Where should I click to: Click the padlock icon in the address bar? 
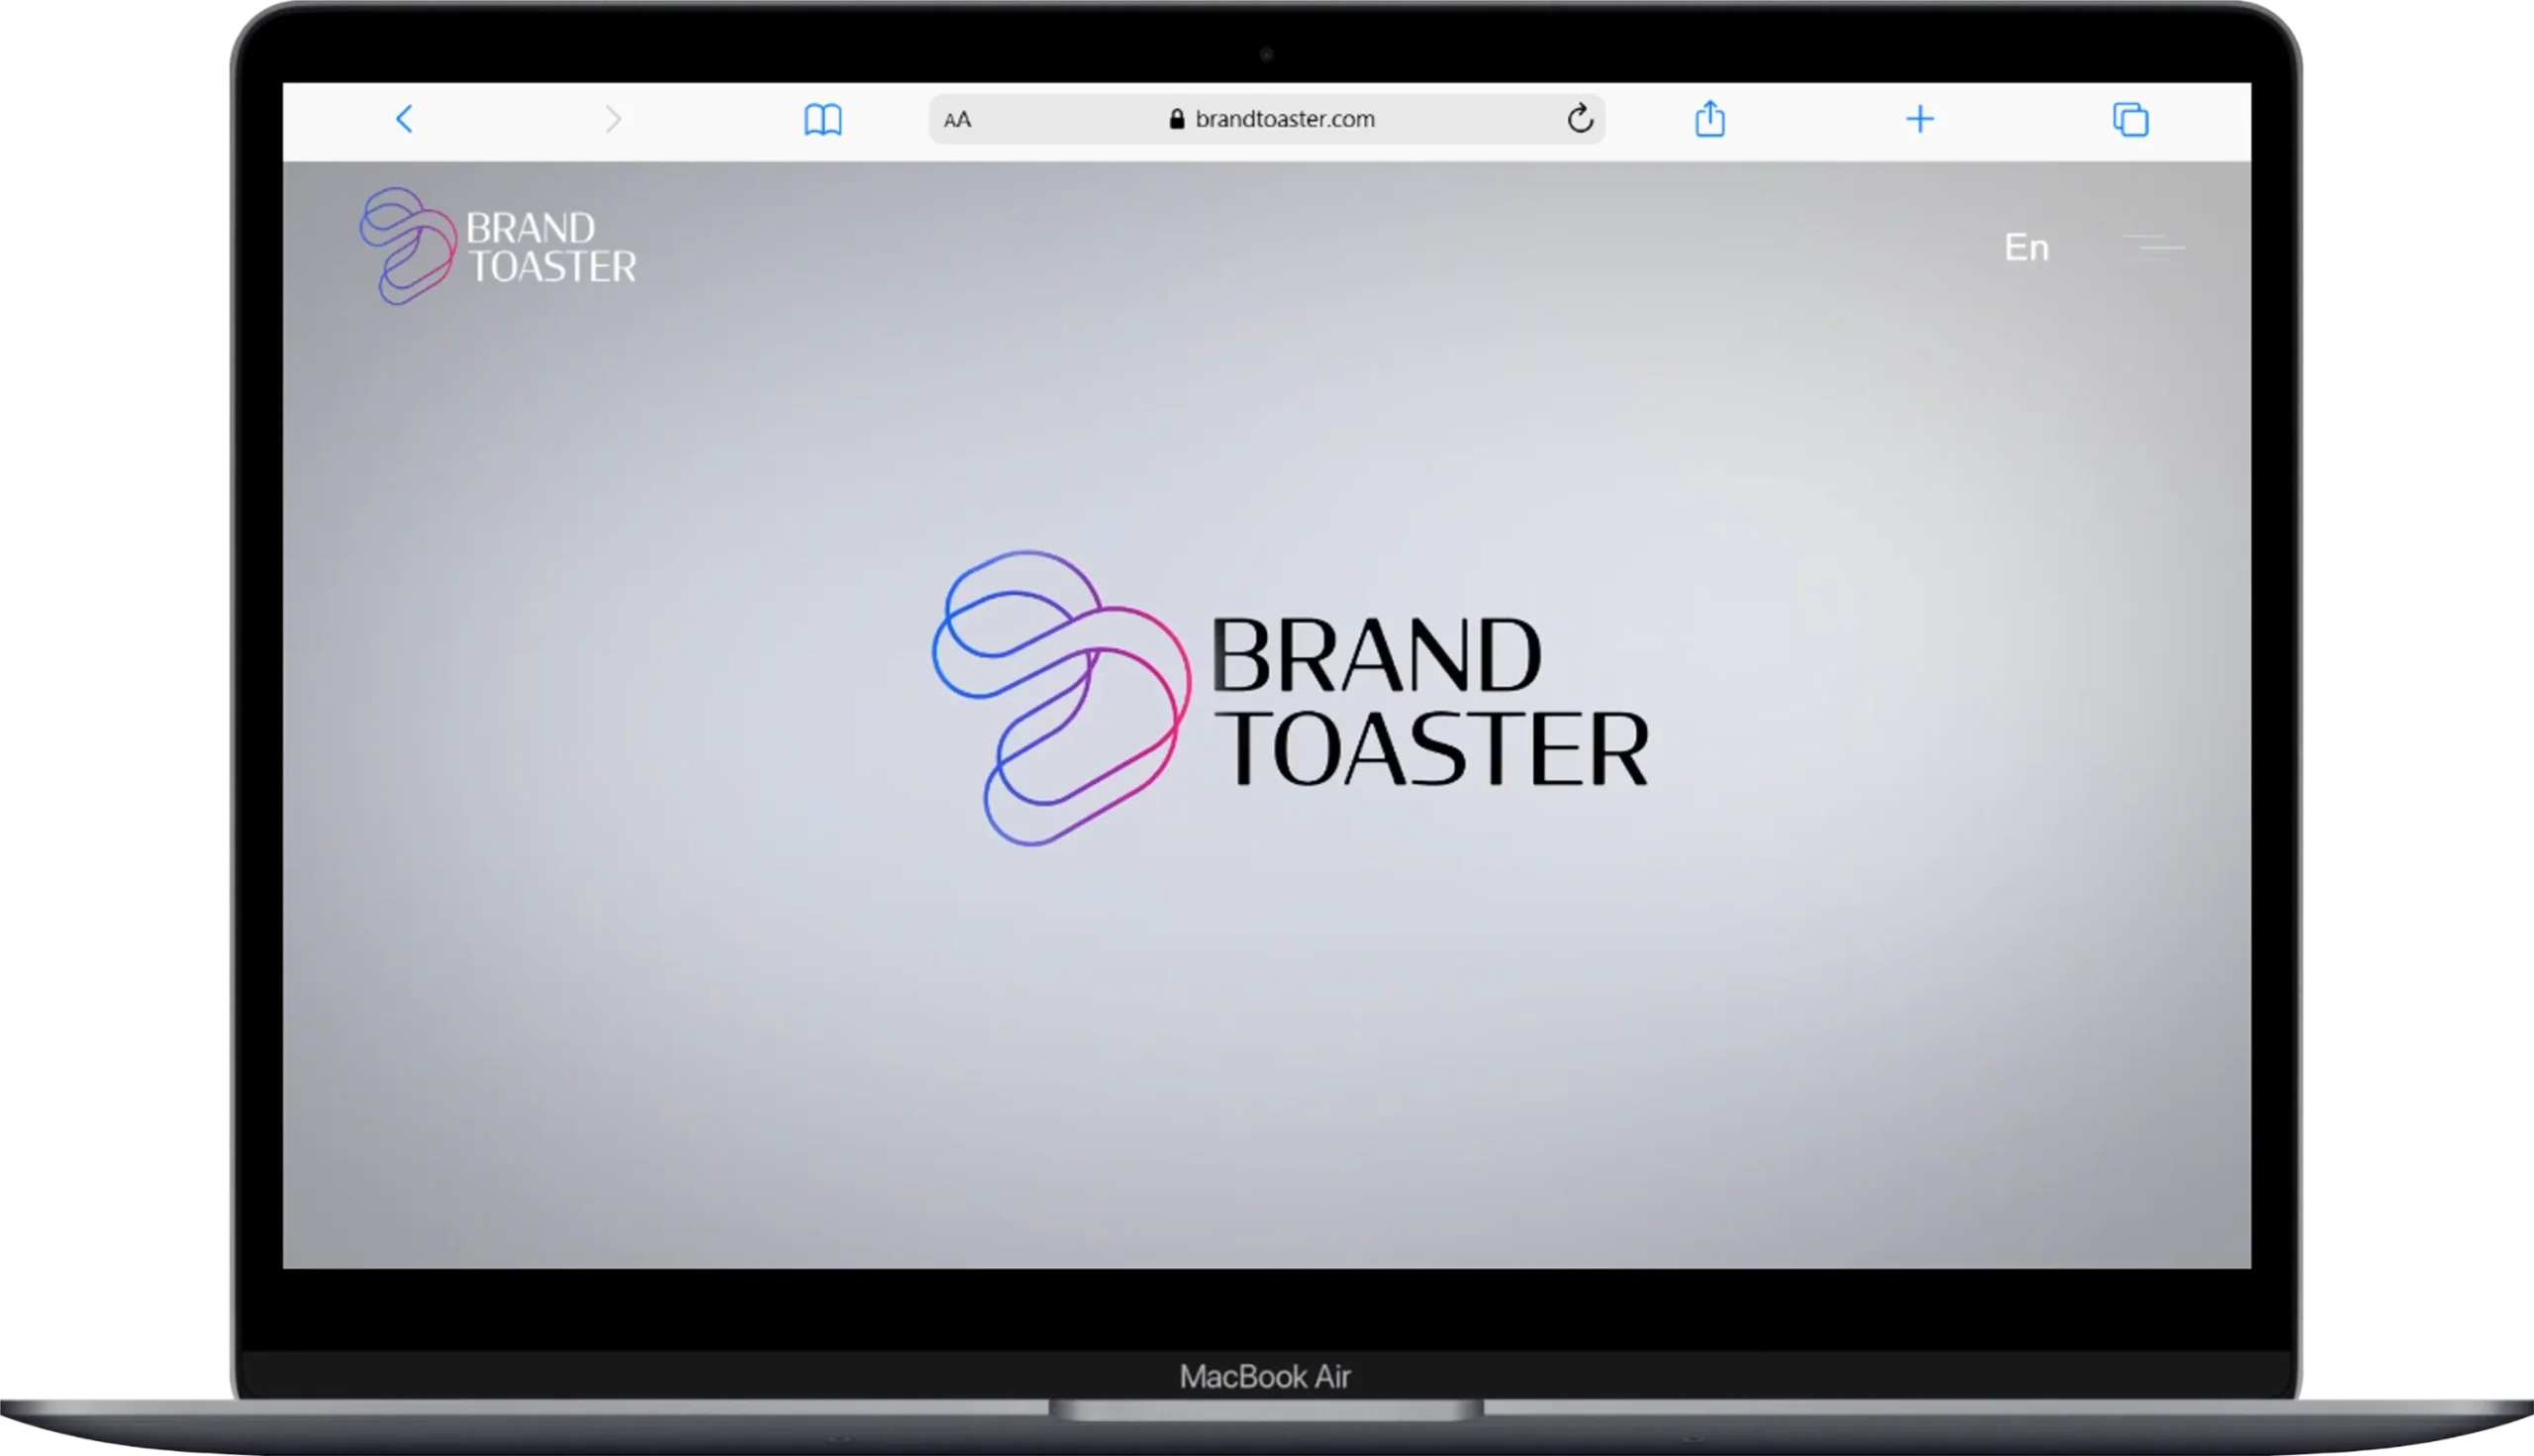(1177, 119)
